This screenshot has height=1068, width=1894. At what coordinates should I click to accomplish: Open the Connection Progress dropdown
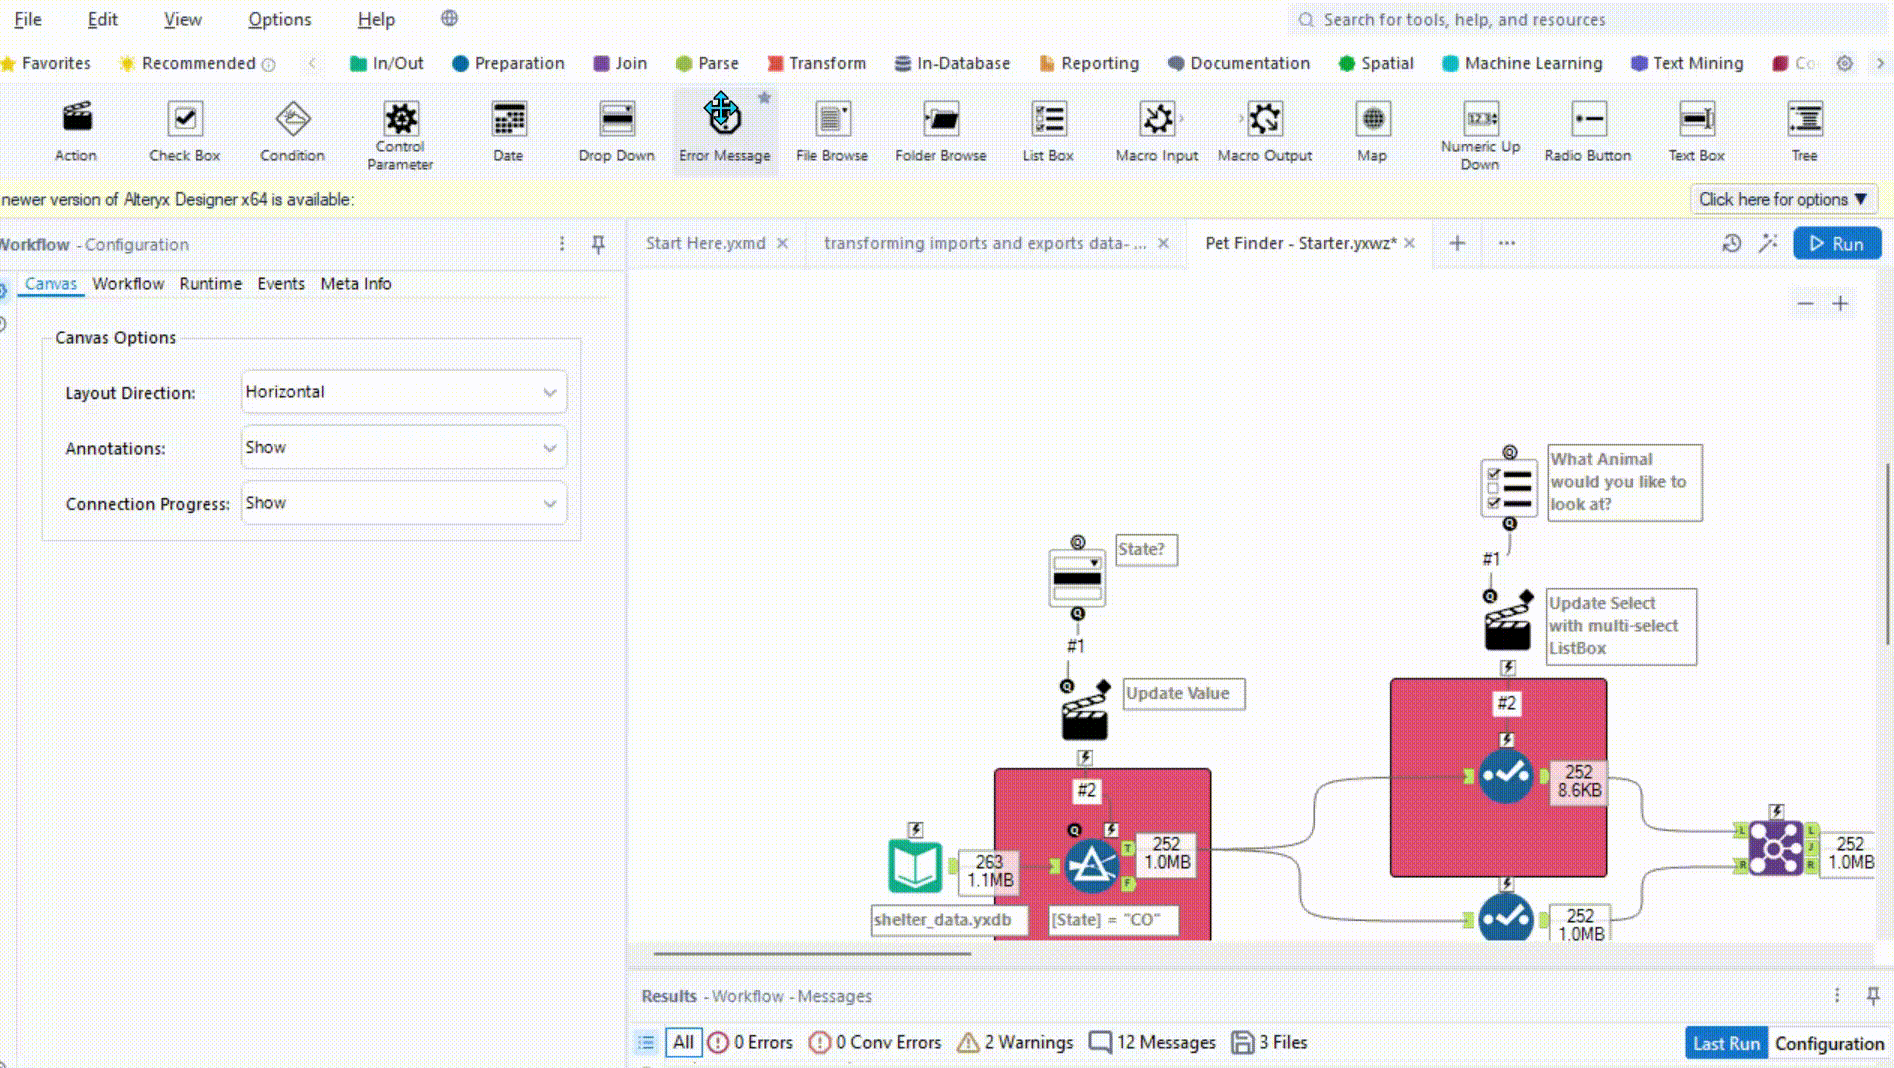pos(404,503)
